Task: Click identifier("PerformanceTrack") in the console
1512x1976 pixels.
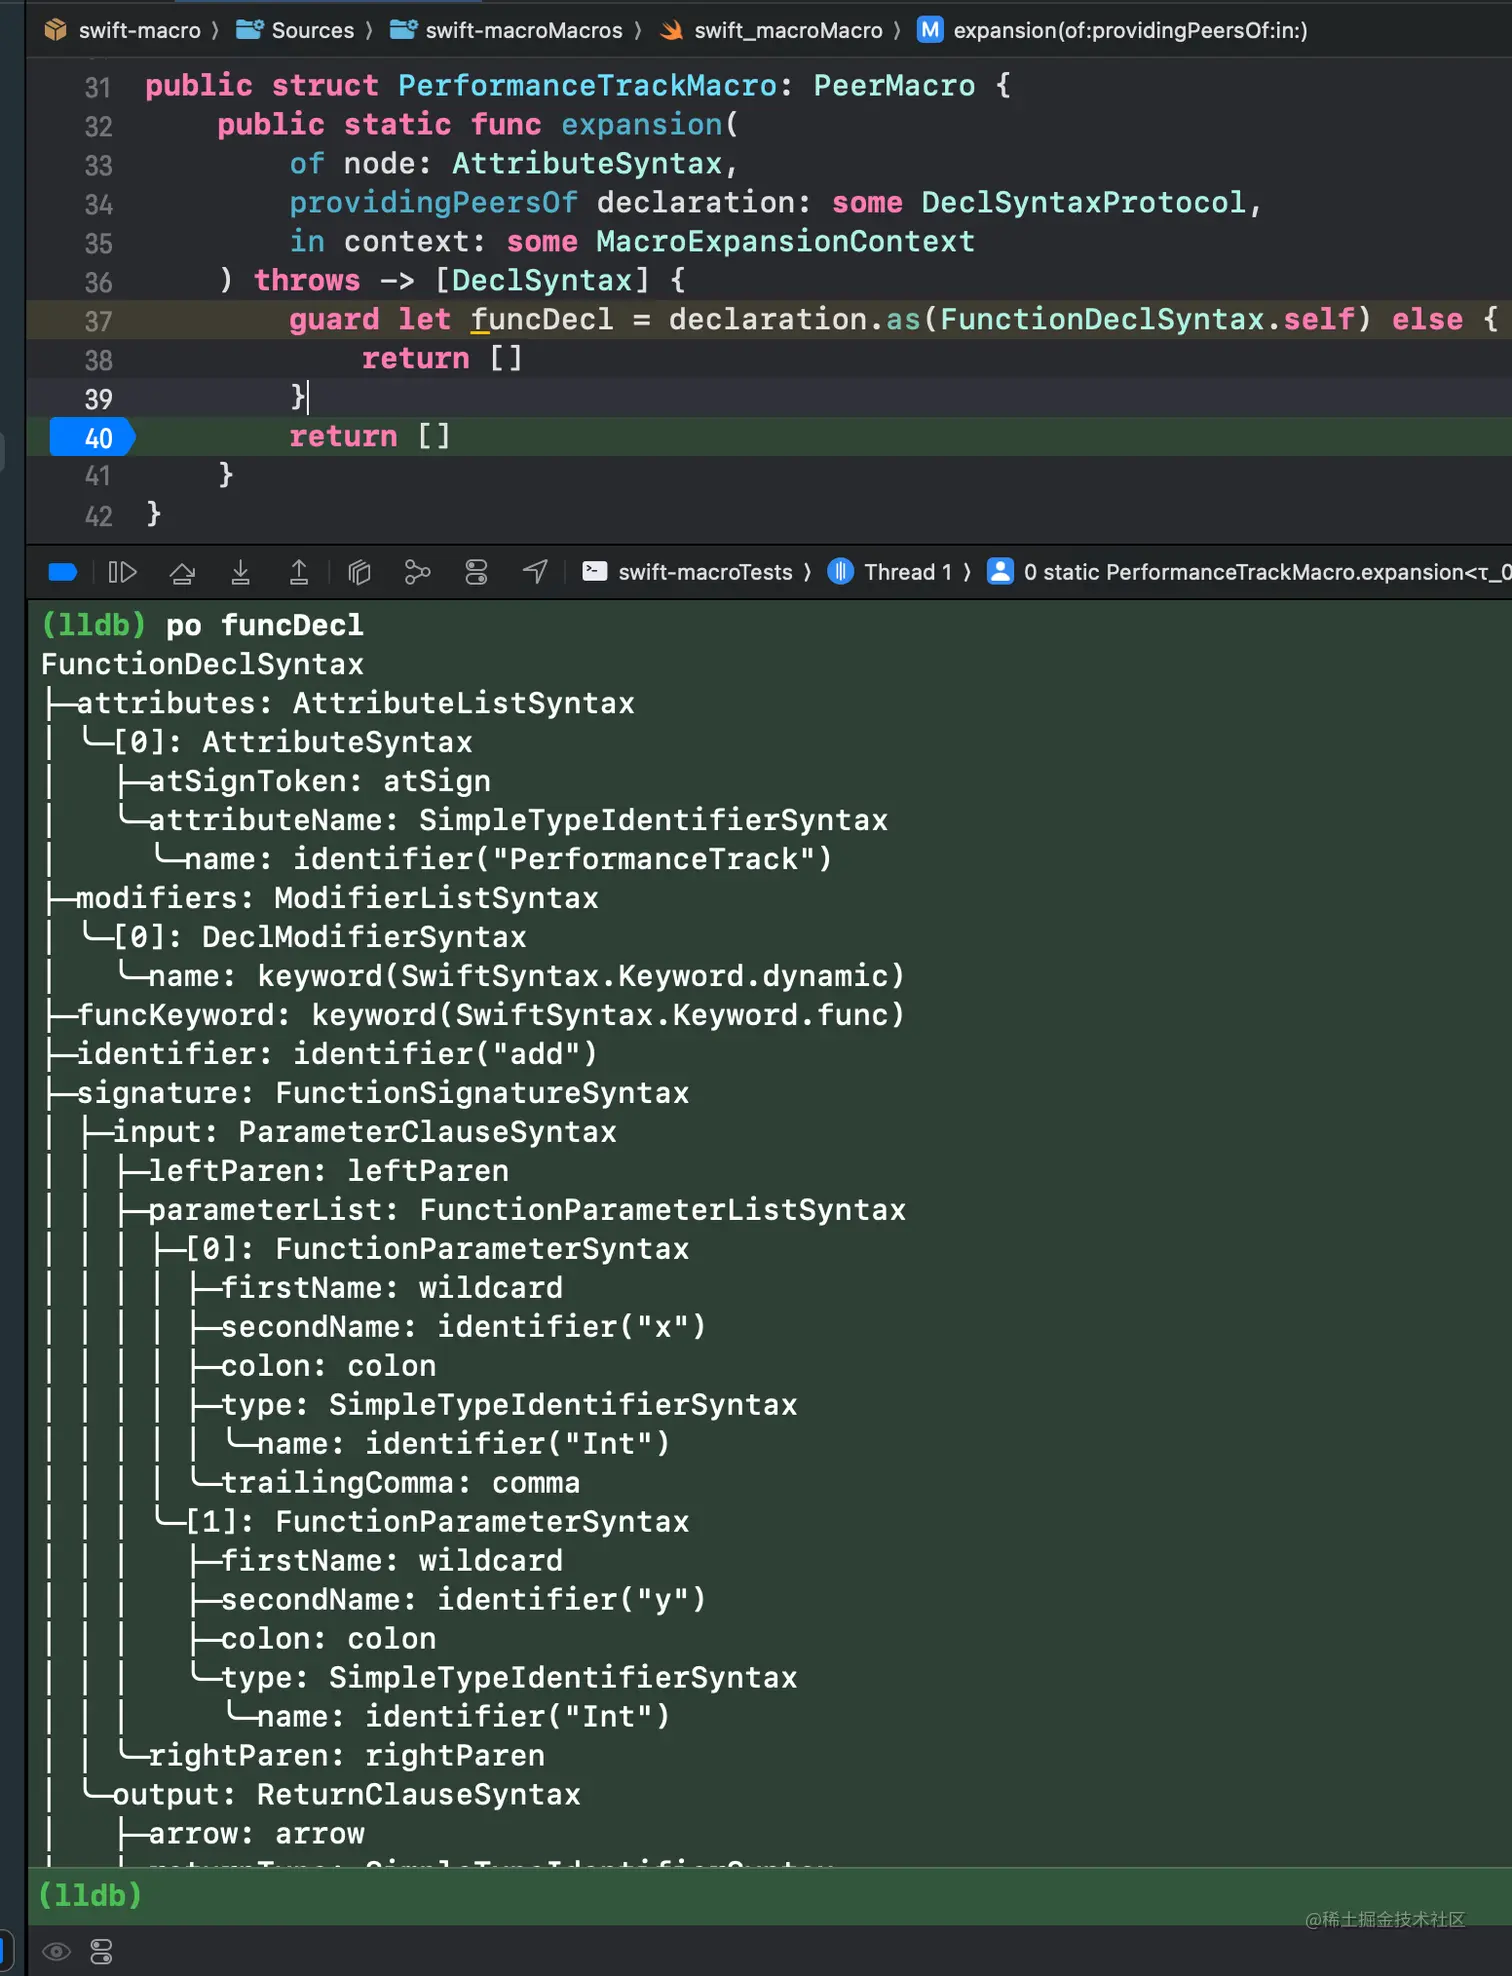Action: (x=562, y=860)
